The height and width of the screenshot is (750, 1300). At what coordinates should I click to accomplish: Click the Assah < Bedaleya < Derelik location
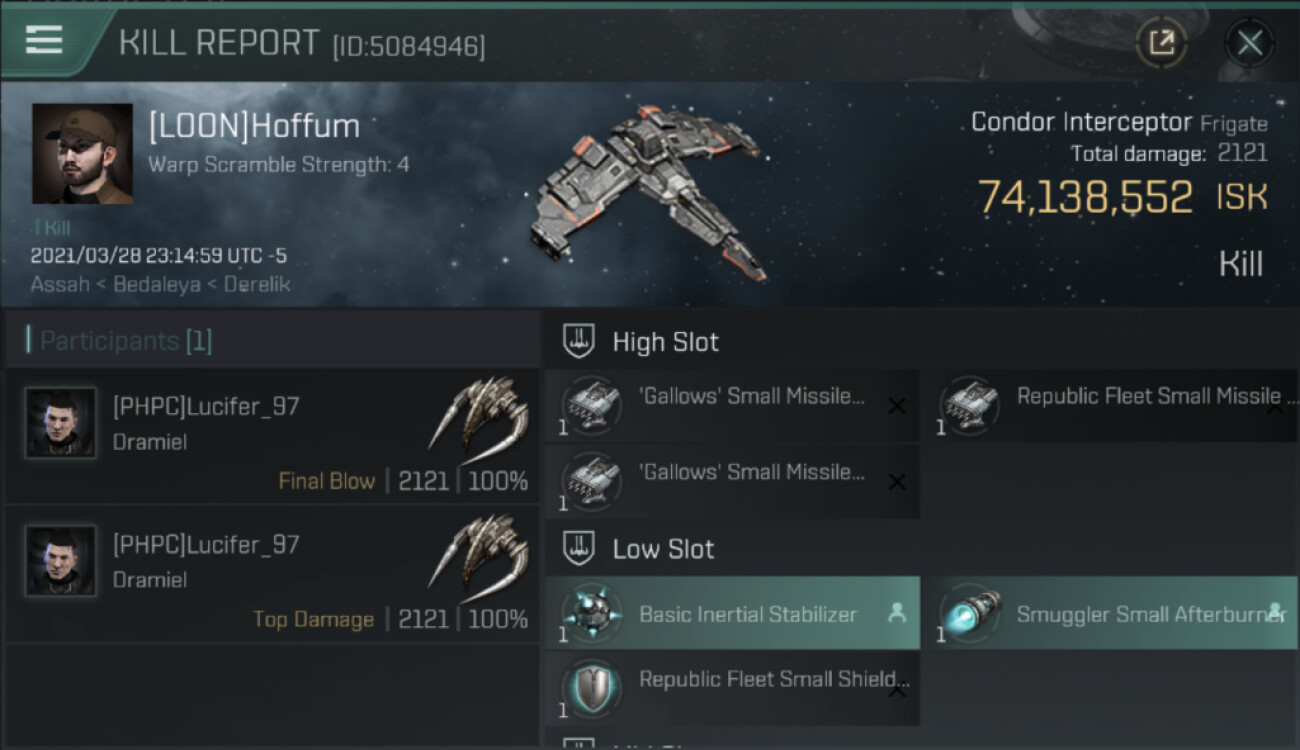coord(160,284)
